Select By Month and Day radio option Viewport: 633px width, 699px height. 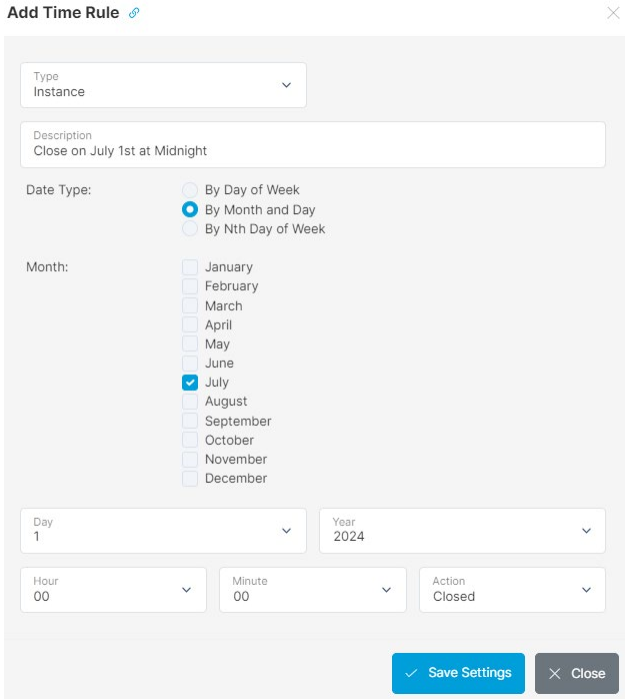pos(190,210)
